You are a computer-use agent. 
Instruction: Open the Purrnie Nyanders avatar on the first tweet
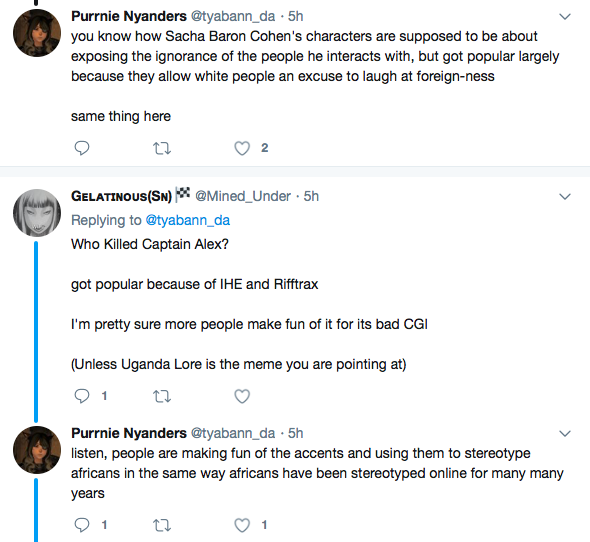[x=37, y=33]
